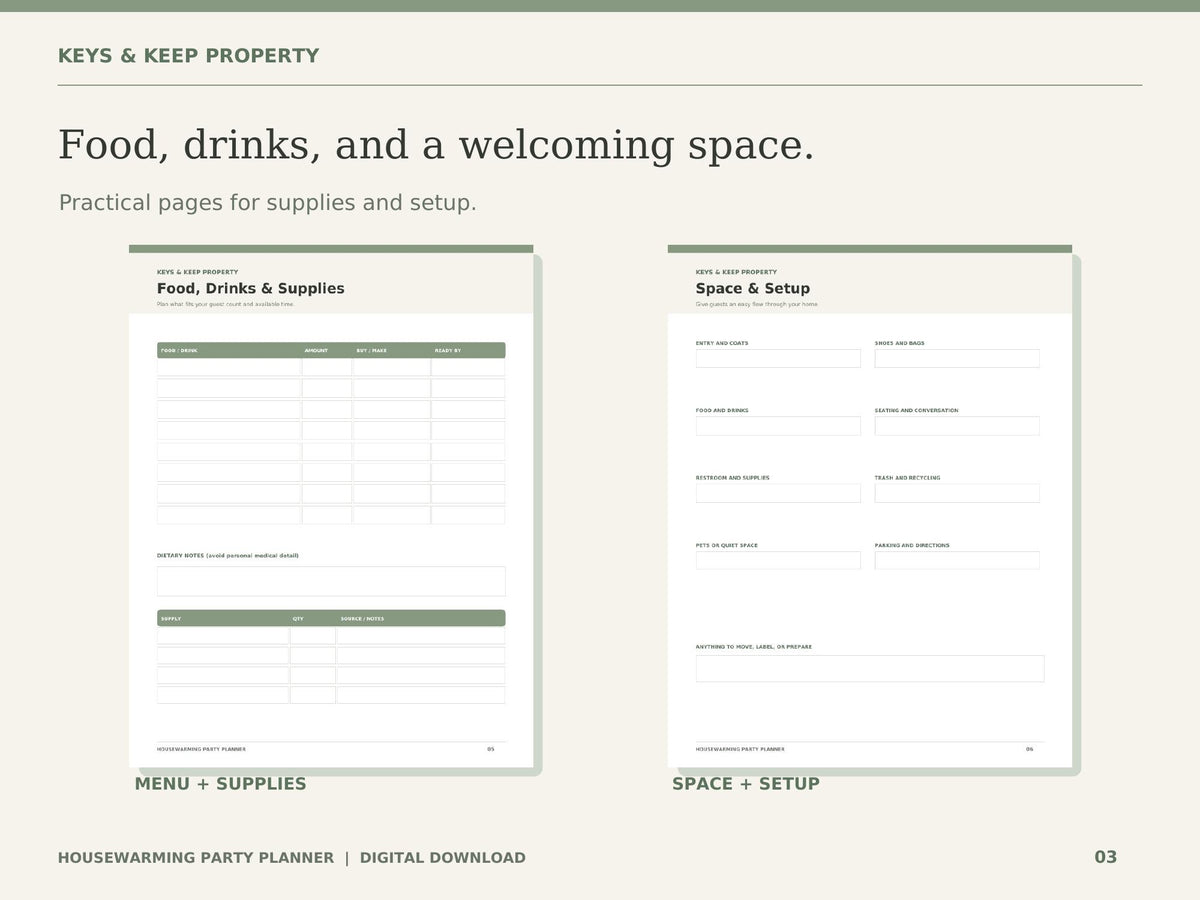Click the 'TRASH AND RECYCLING' entry box
The image size is (1200, 900).
(957, 493)
